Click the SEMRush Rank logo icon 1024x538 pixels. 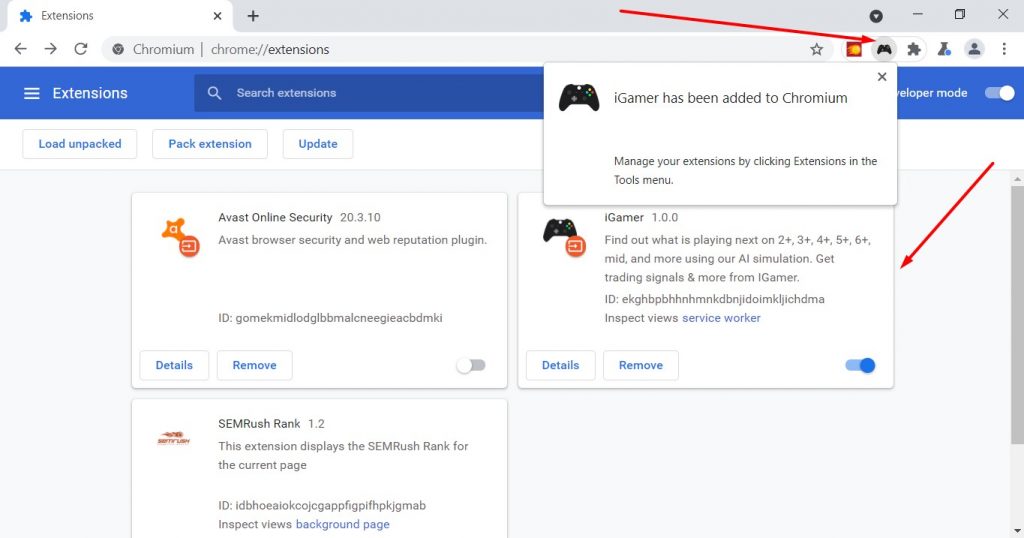coord(174,438)
